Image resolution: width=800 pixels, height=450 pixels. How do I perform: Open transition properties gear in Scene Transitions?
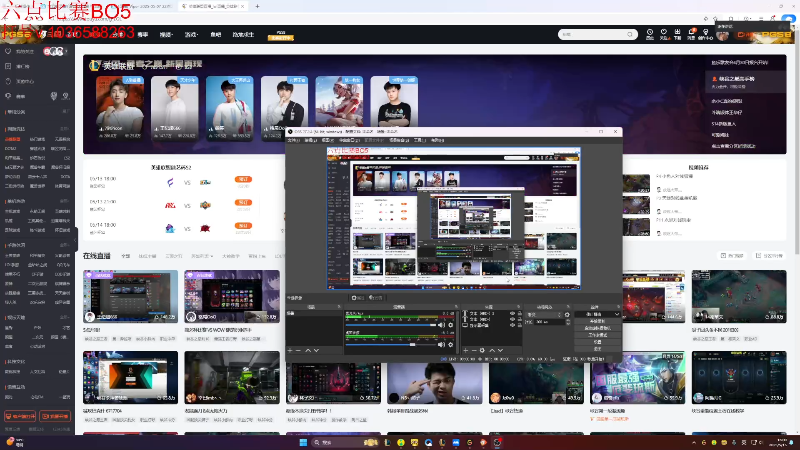point(567,315)
